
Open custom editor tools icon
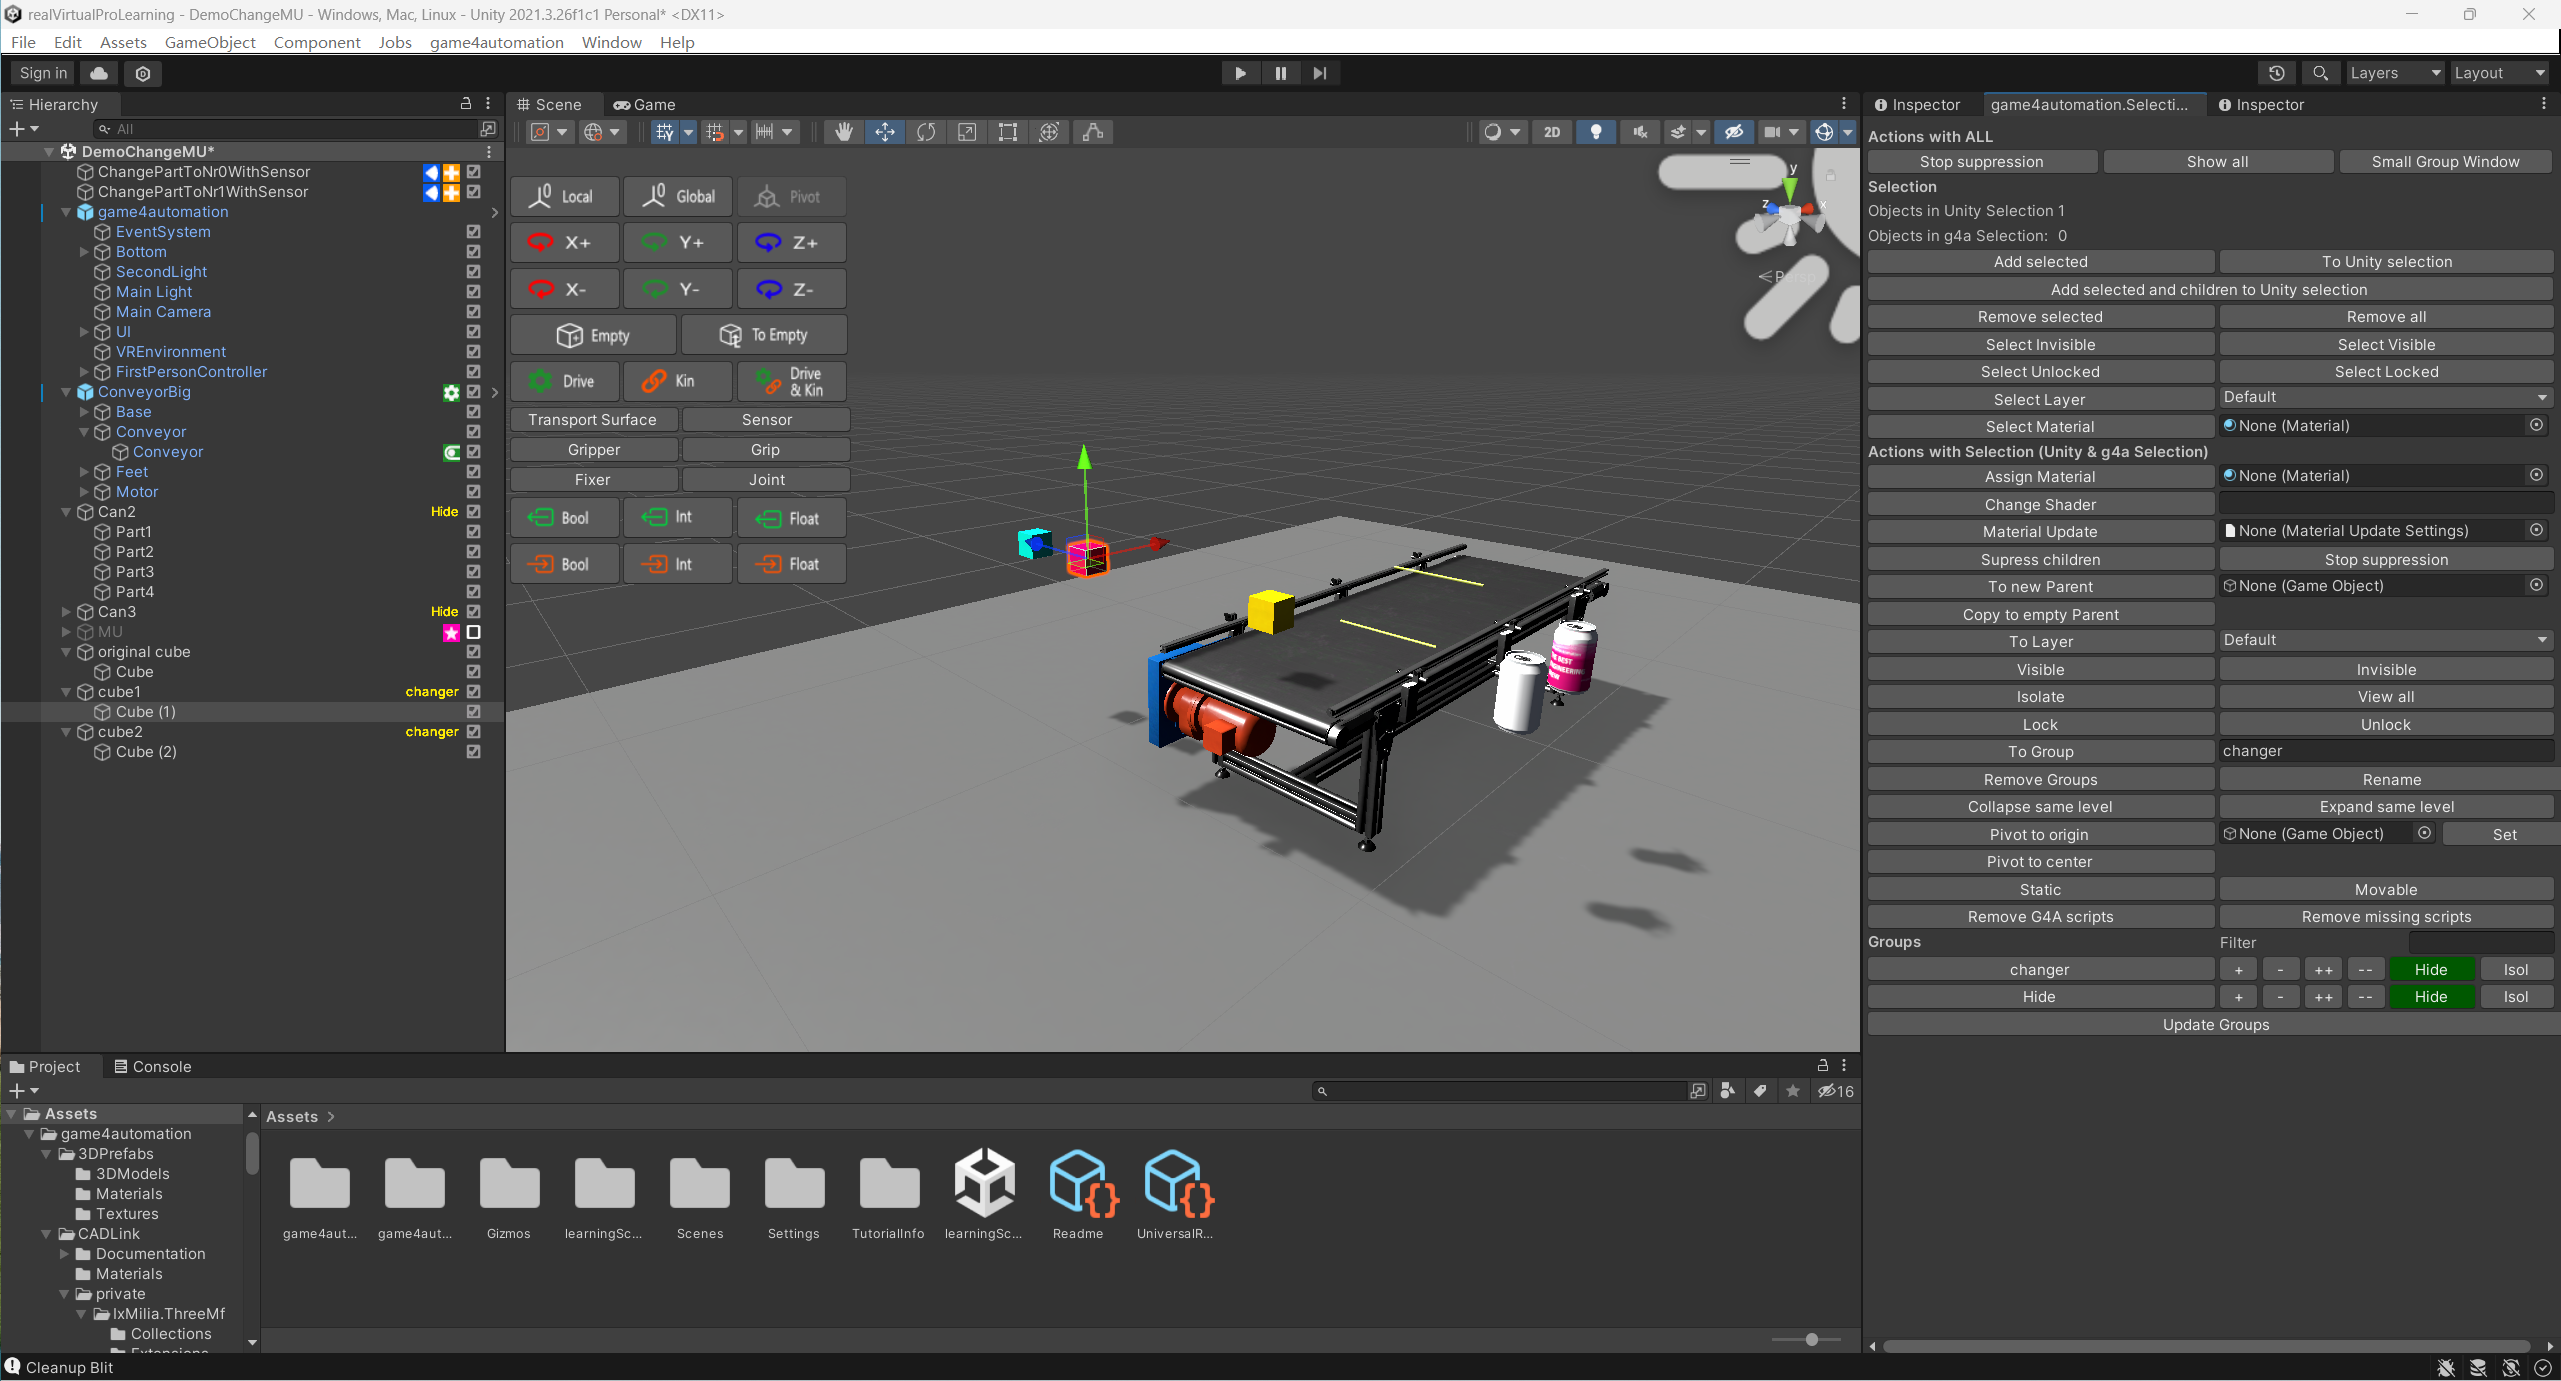click(x=1093, y=132)
